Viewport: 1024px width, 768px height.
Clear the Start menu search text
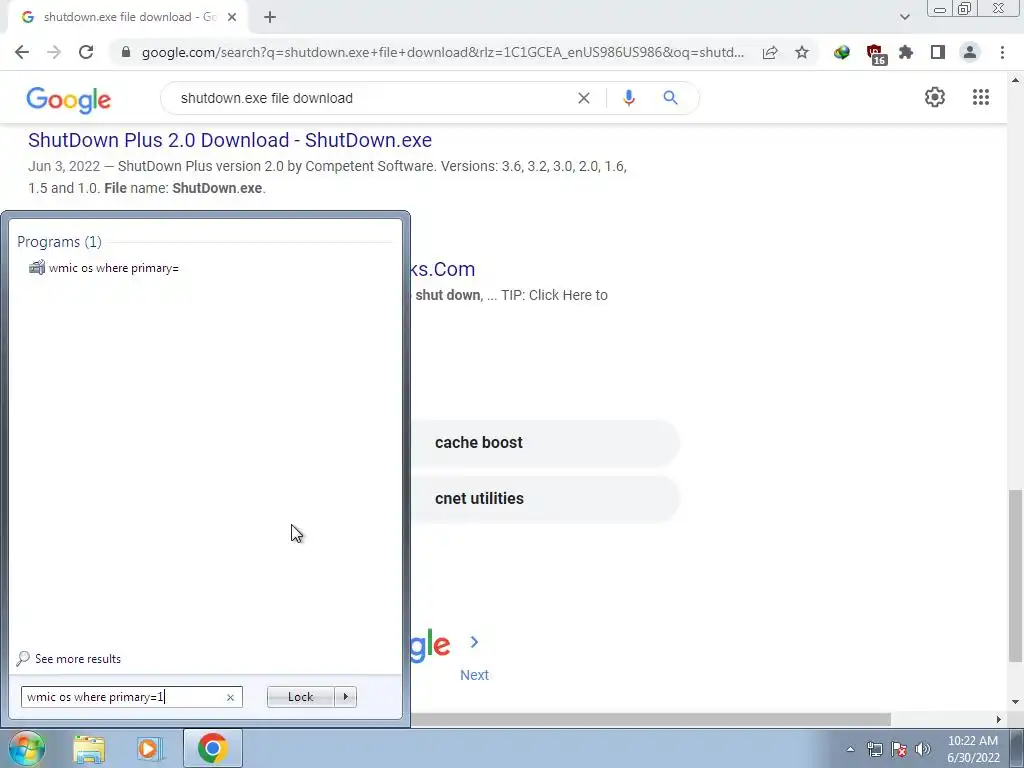[x=230, y=697]
